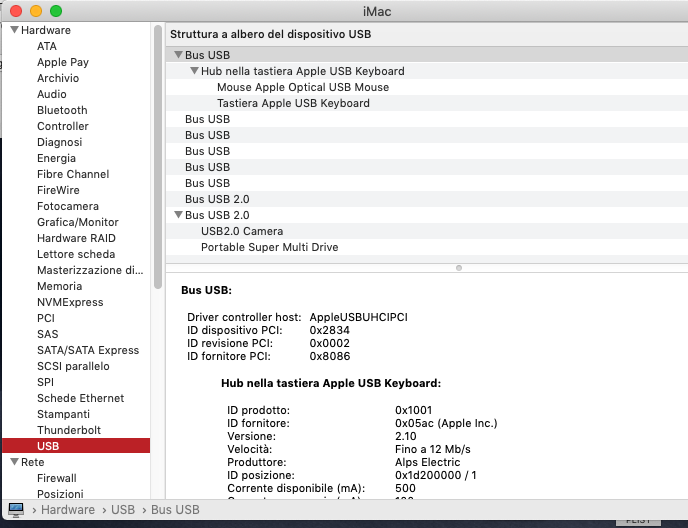Open the Grafica/Monitor category
The width and height of the screenshot is (688, 528).
pyautogui.click(x=78, y=222)
